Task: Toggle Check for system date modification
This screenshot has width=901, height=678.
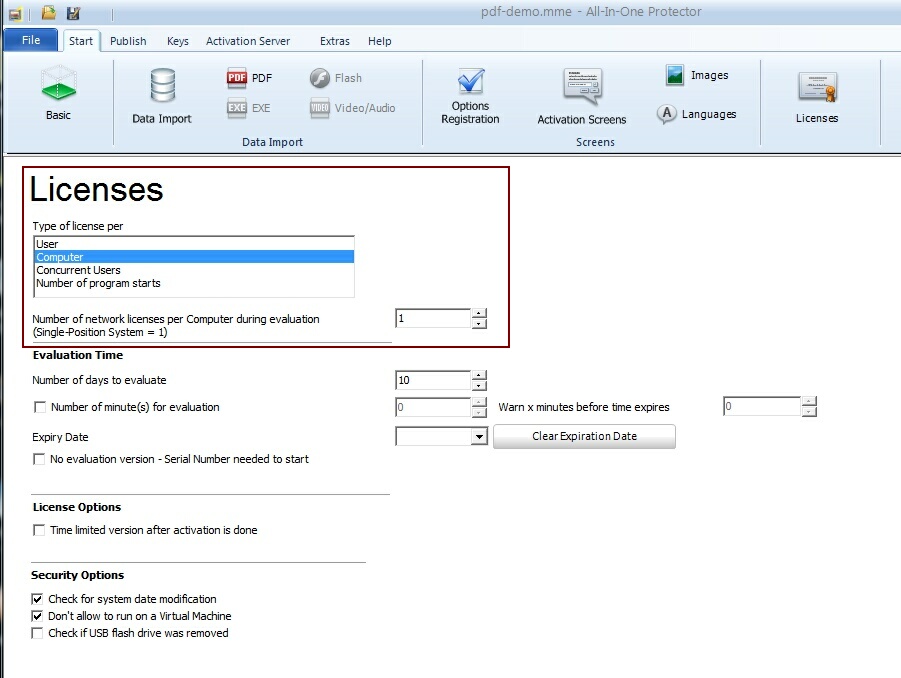Action: point(38,599)
